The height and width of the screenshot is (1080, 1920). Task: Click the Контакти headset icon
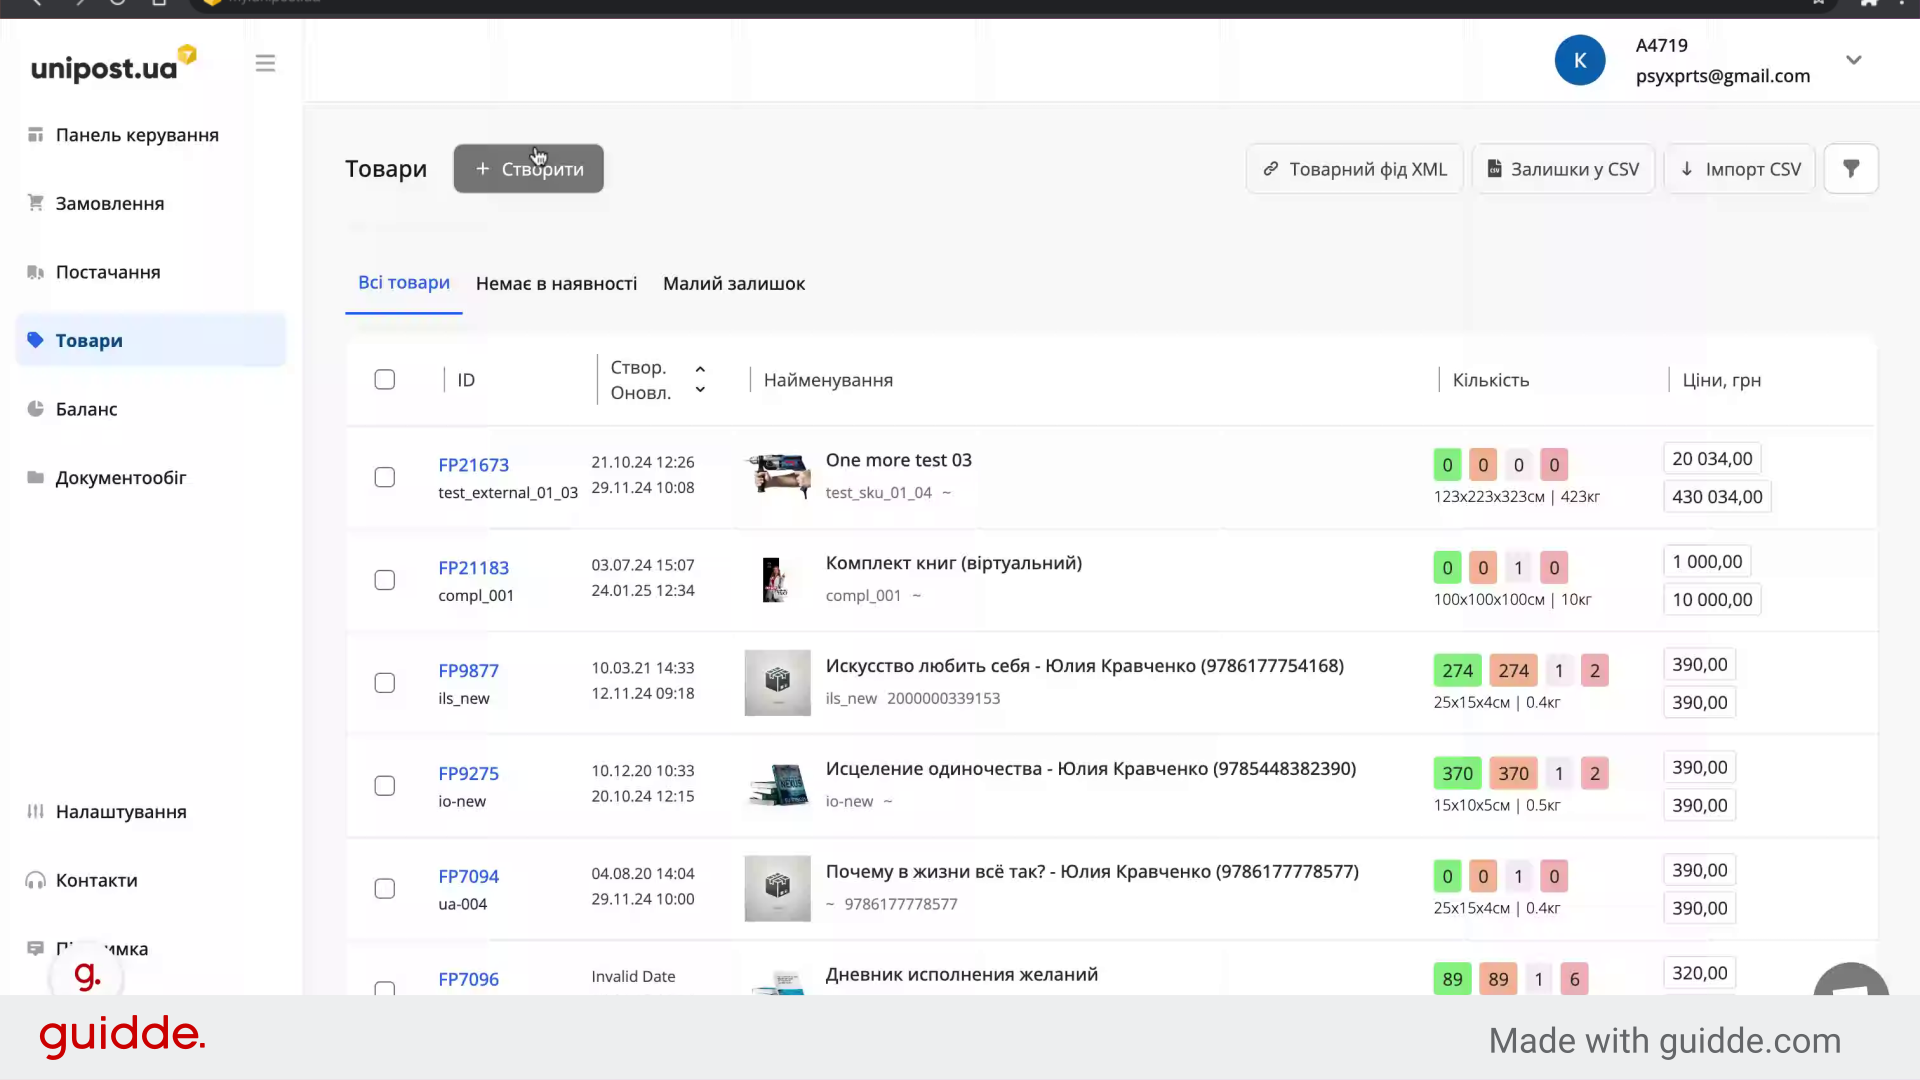[x=36, y=880]
